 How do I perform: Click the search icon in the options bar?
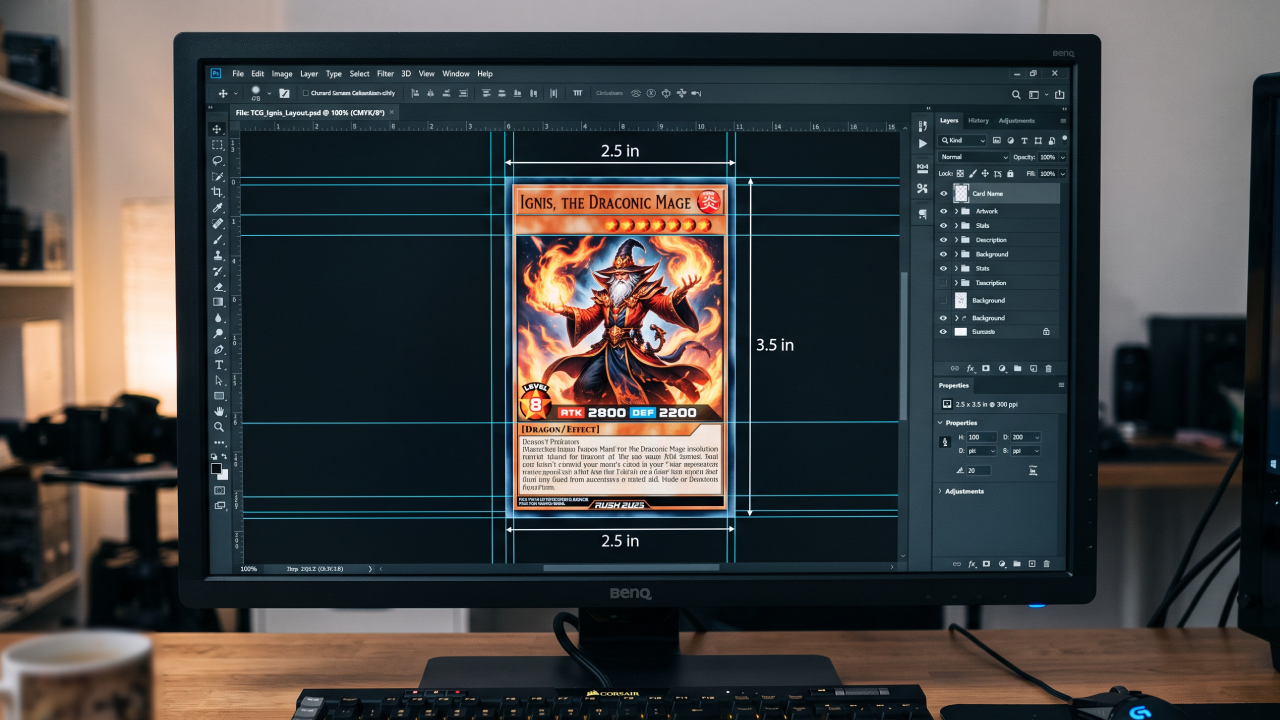point(1016,94)
